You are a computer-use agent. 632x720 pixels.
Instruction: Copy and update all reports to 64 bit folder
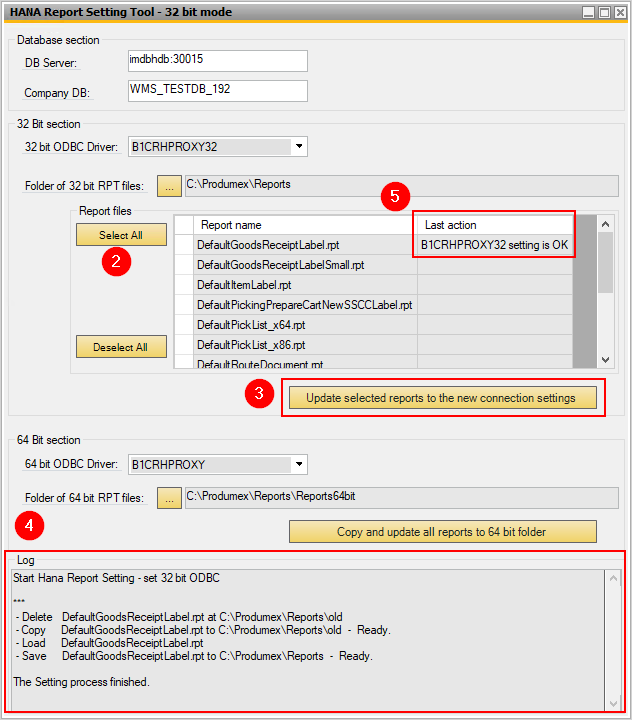click(441, 532)
